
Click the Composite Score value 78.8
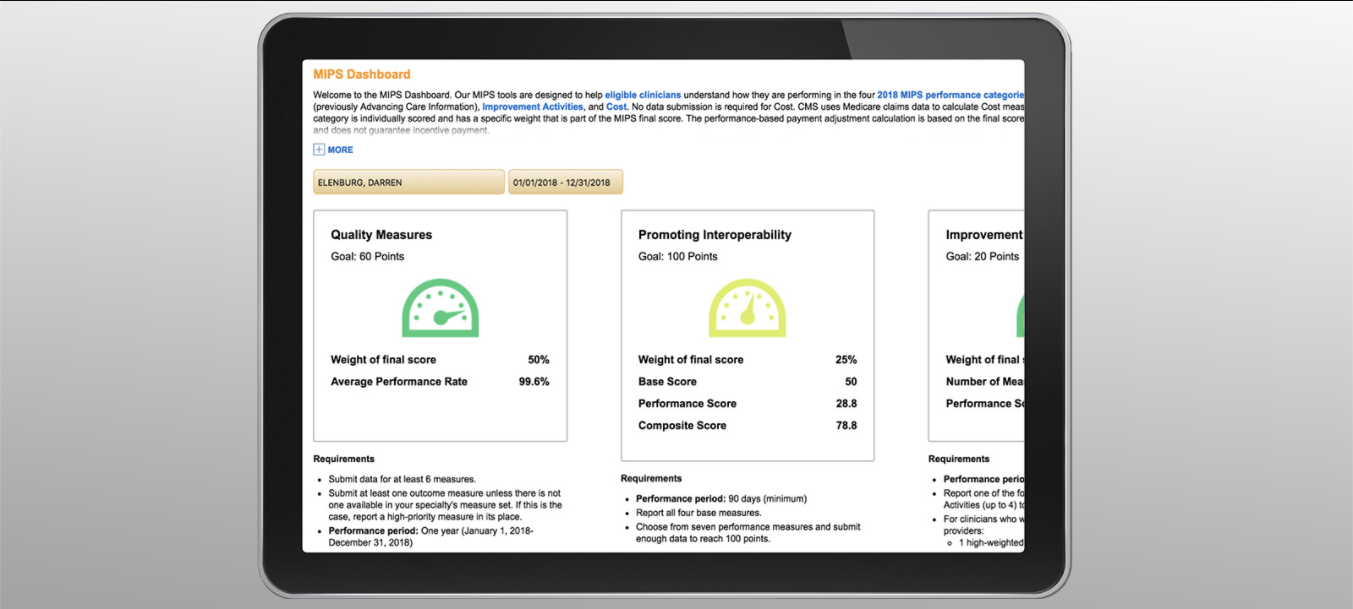[847, 426]
